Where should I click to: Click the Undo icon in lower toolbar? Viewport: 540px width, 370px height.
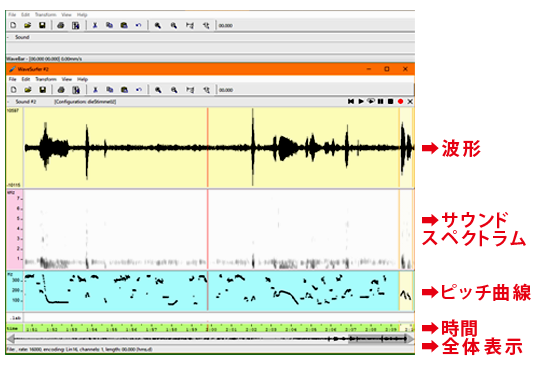(139, 90)
